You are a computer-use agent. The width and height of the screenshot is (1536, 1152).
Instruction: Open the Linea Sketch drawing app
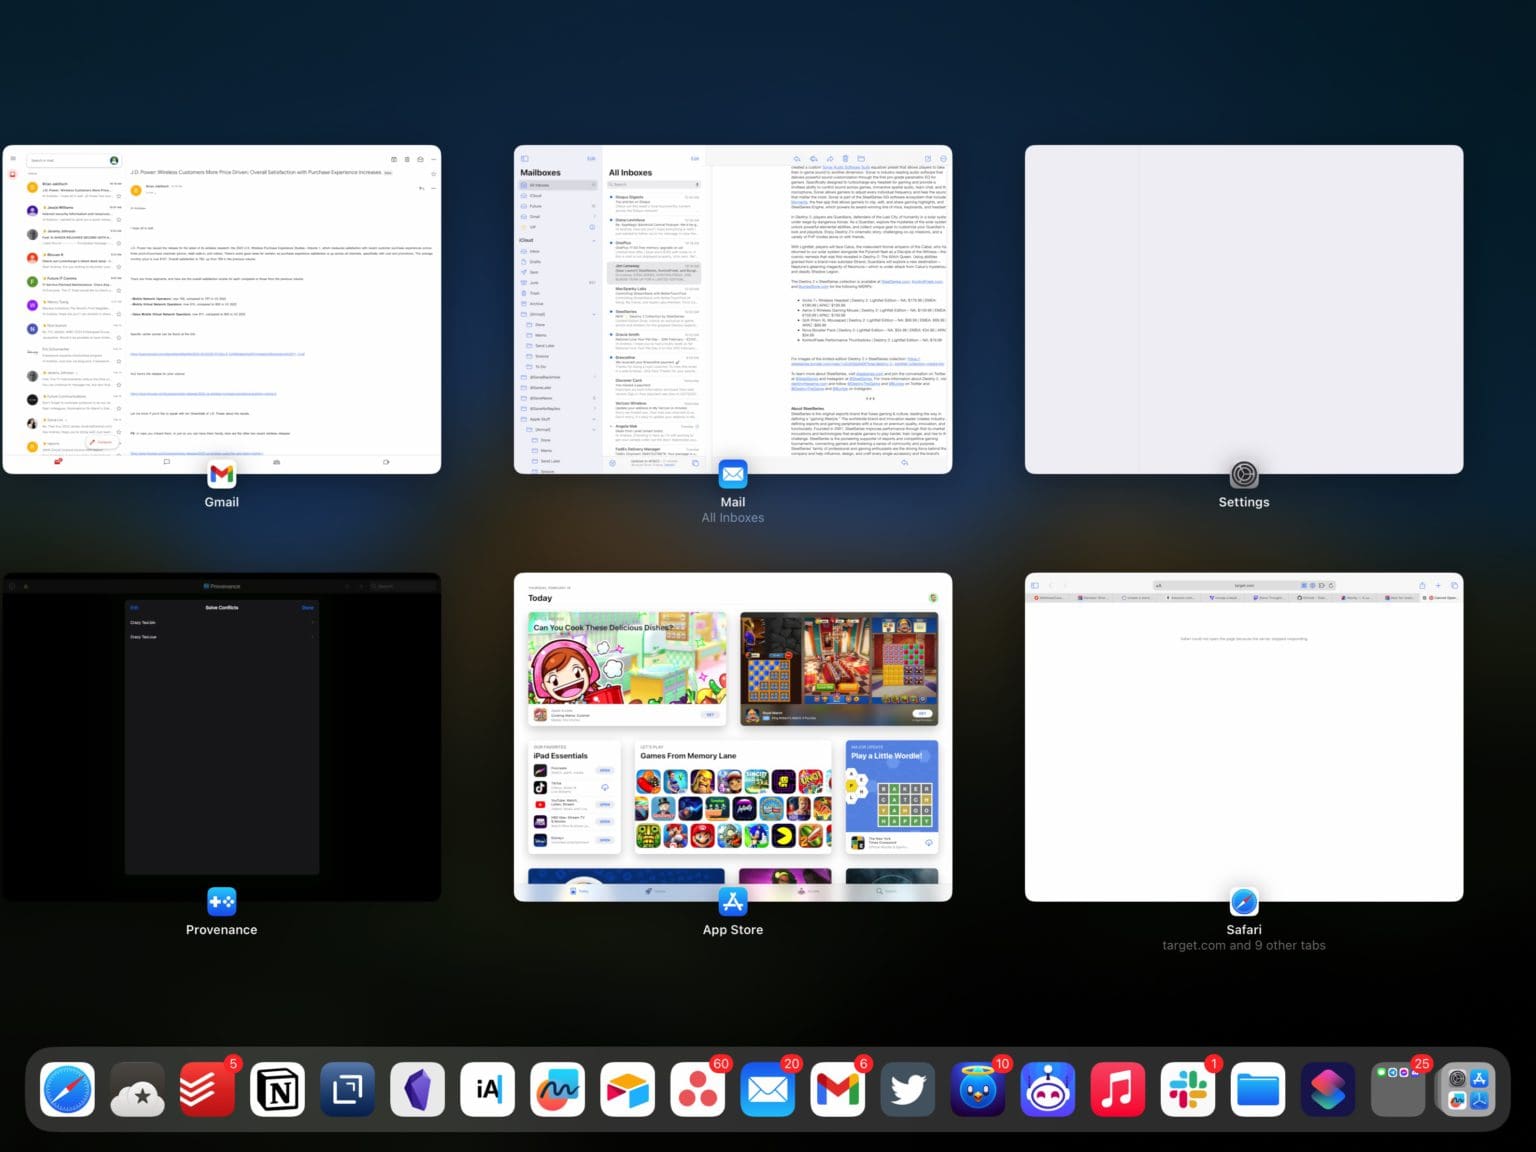(x=557, y=1089)
